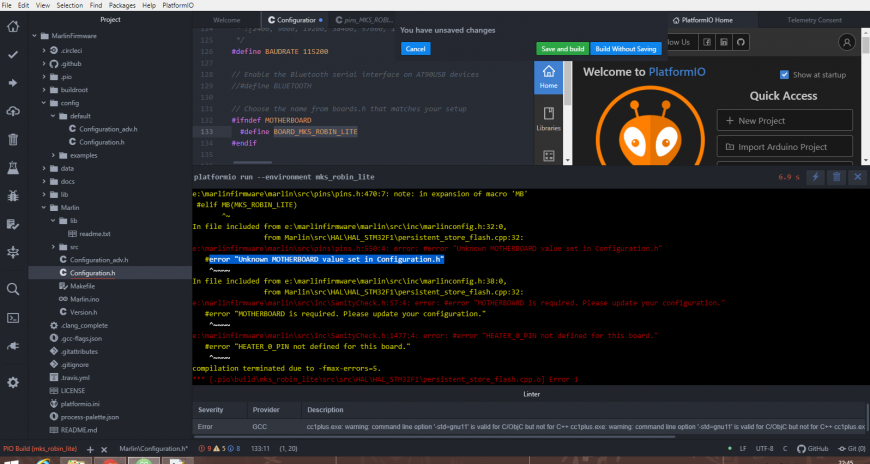Click the trash icon in build panel
This screenshot has height=464, width=870.
(836, 177)
